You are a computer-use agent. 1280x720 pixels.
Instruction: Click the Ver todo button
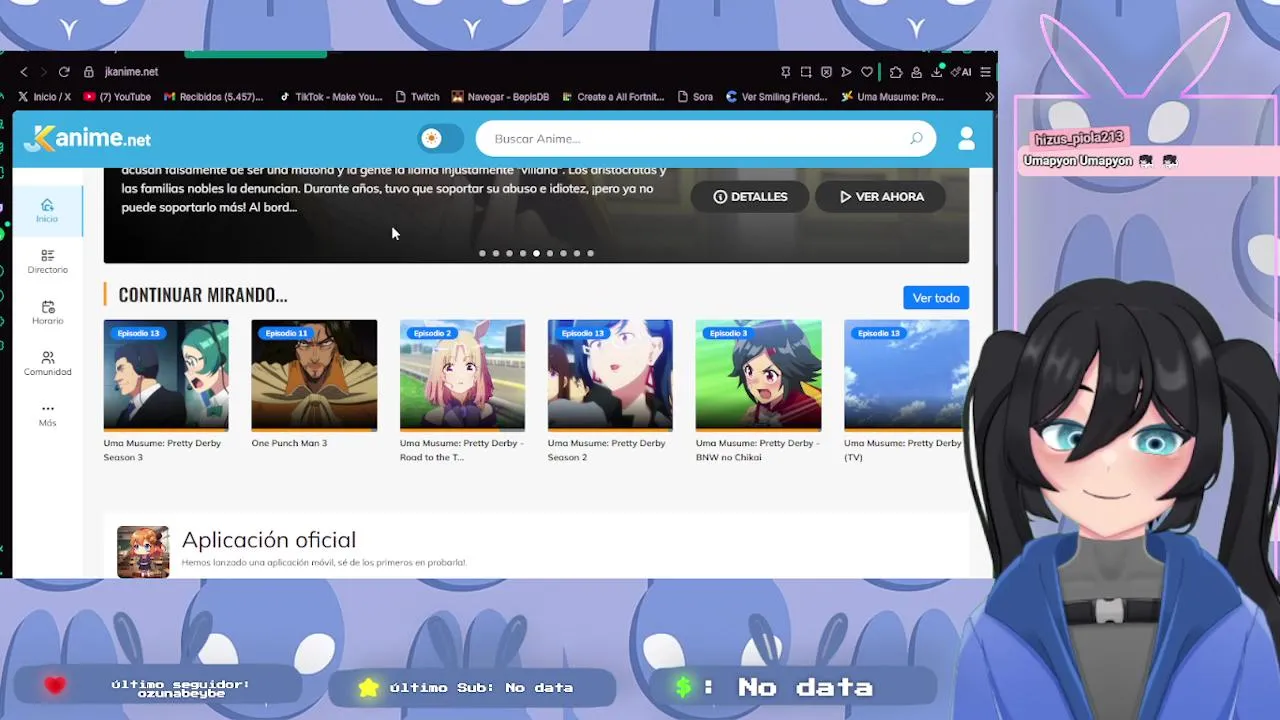pyautogui.click(x=936, y=298)
